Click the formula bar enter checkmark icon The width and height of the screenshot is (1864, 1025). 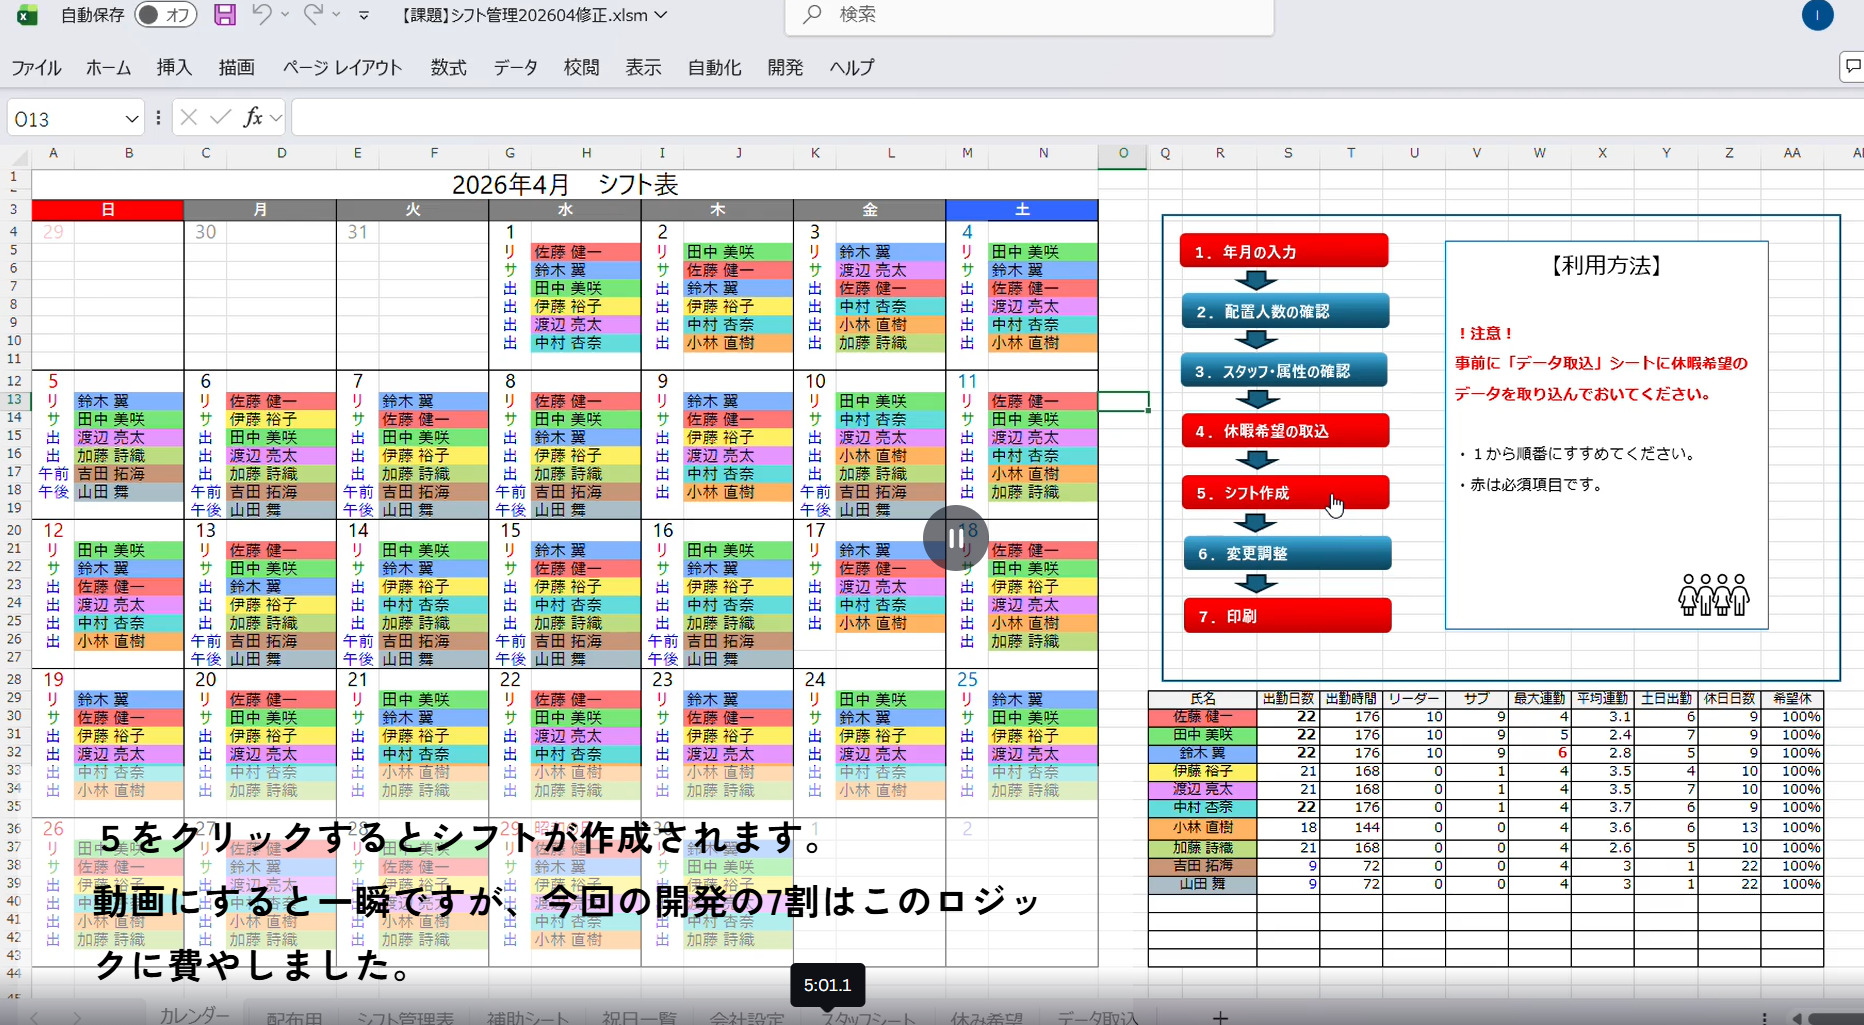tap(220, 118)
